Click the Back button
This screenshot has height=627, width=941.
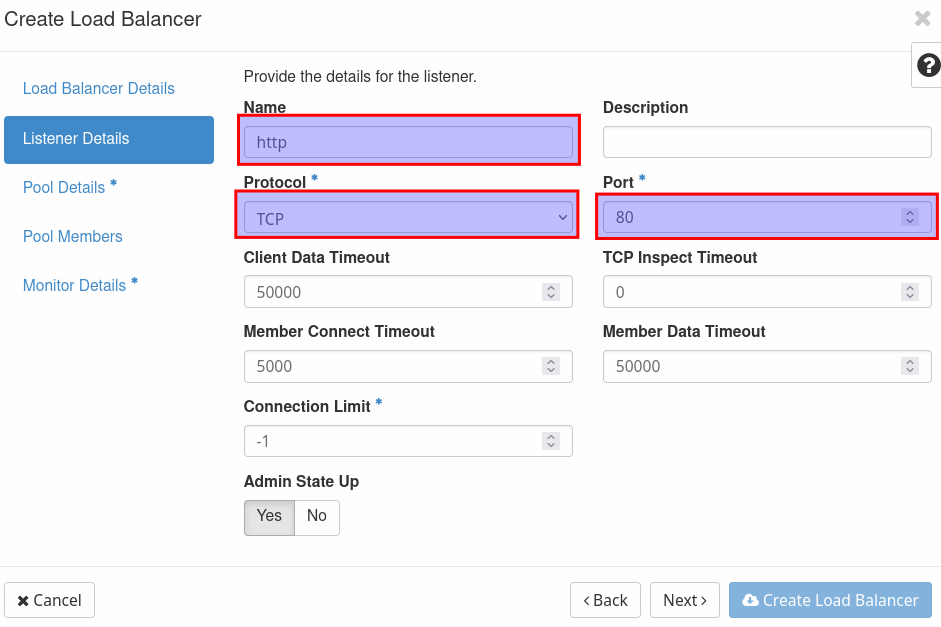tap(606, 600)
